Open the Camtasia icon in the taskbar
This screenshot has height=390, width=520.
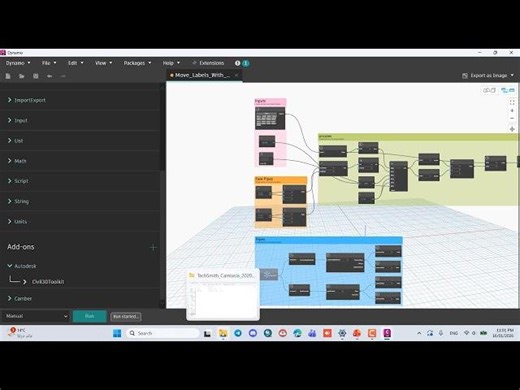[x=372, y=333]
